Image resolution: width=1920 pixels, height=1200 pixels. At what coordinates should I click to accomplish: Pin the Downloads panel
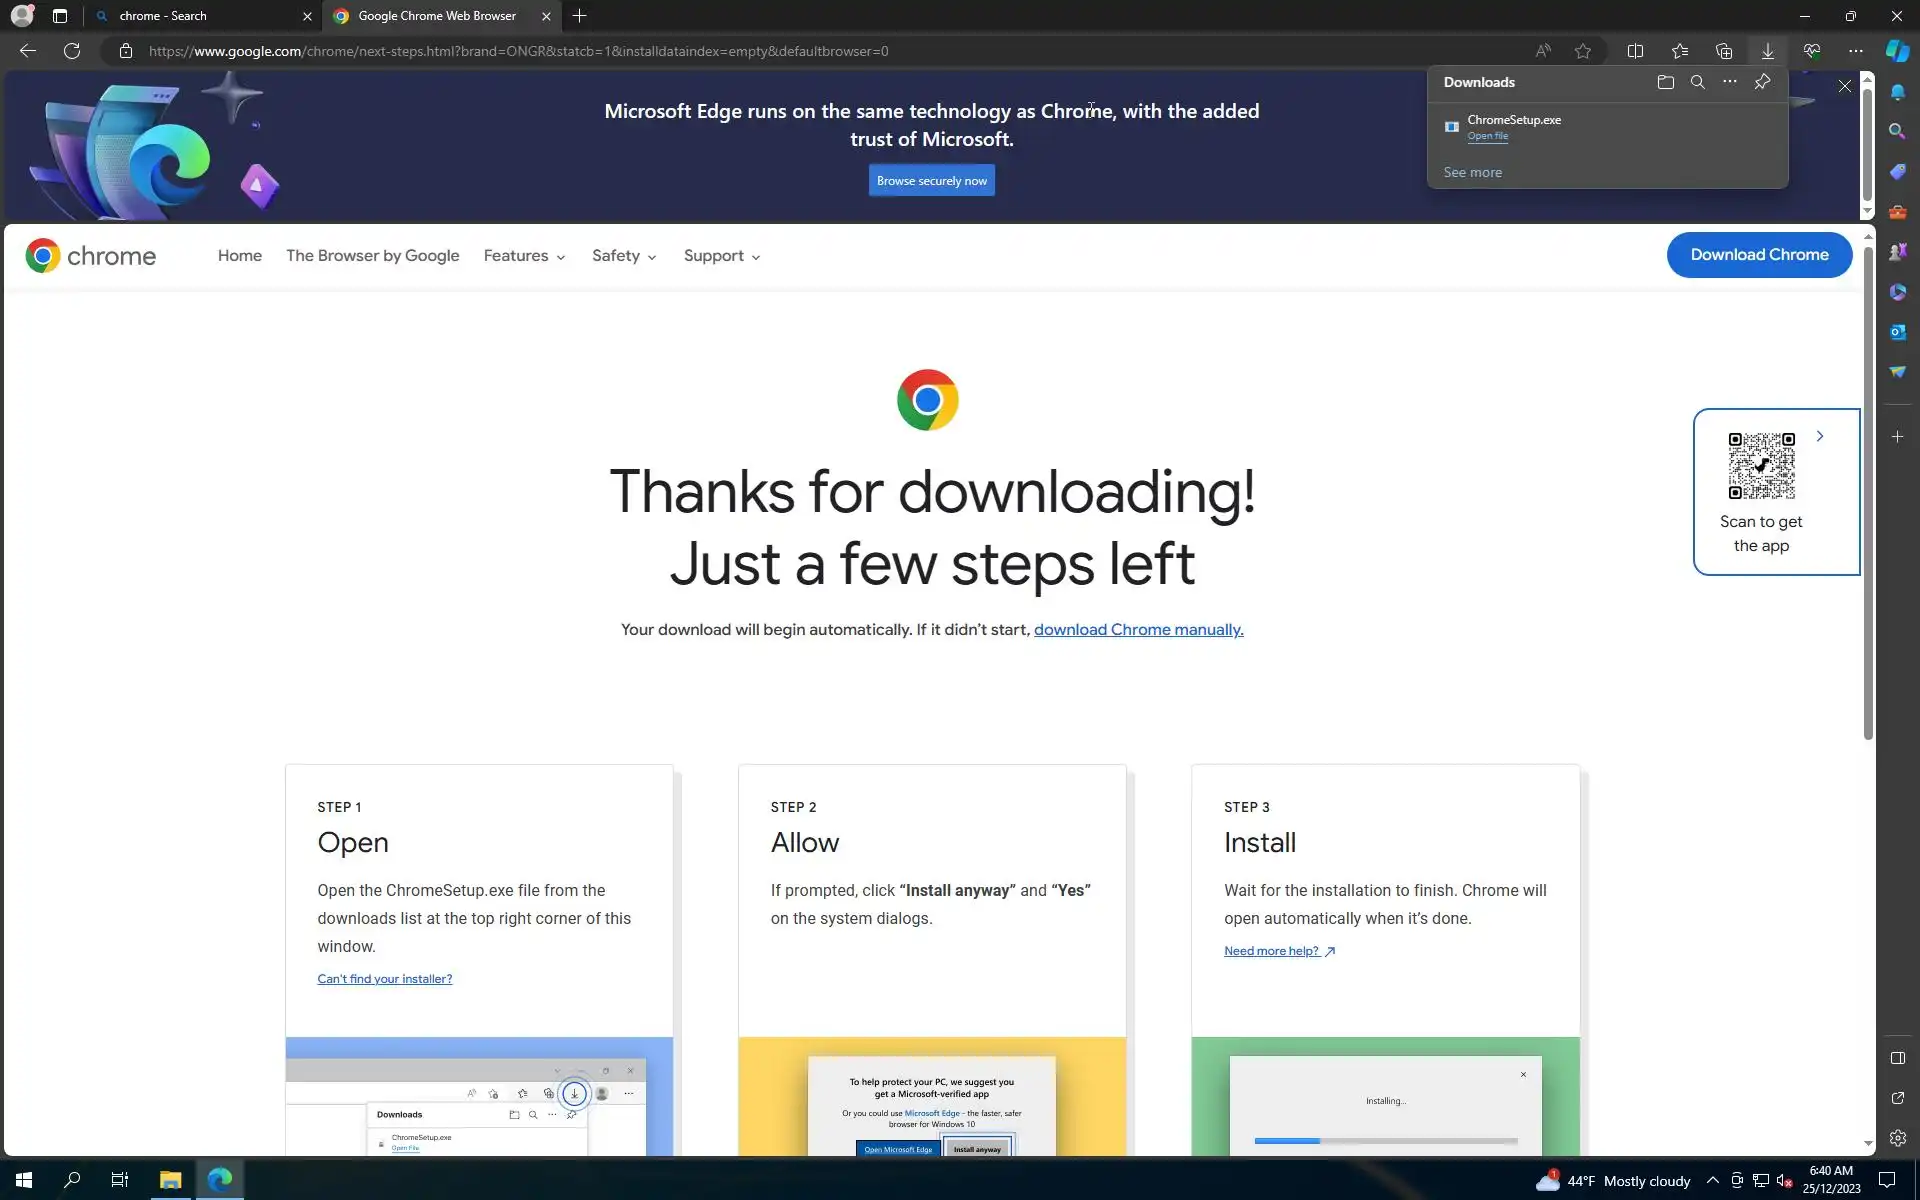(1762, 82)
